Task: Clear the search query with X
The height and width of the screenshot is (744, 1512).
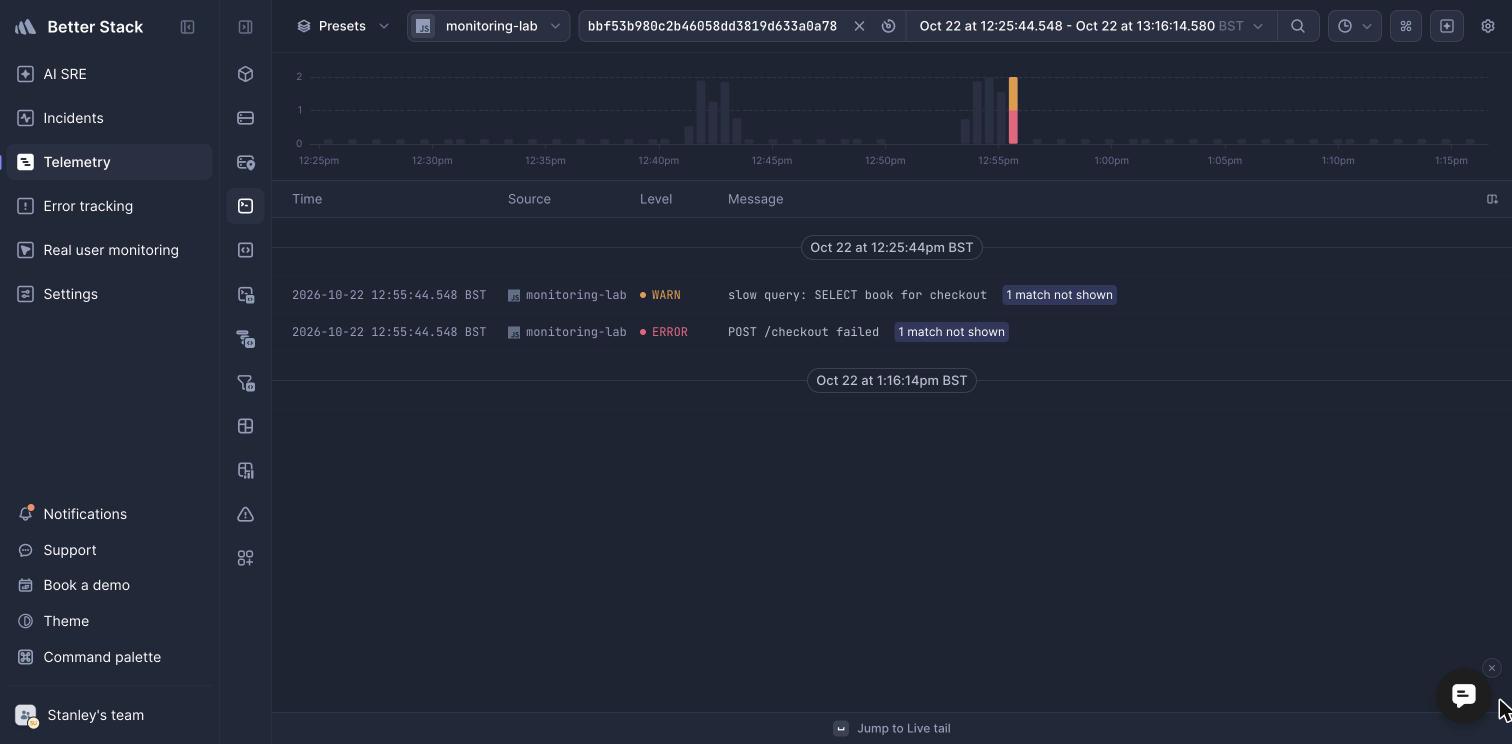Action: pyautogui.click(x=859, y=26)
